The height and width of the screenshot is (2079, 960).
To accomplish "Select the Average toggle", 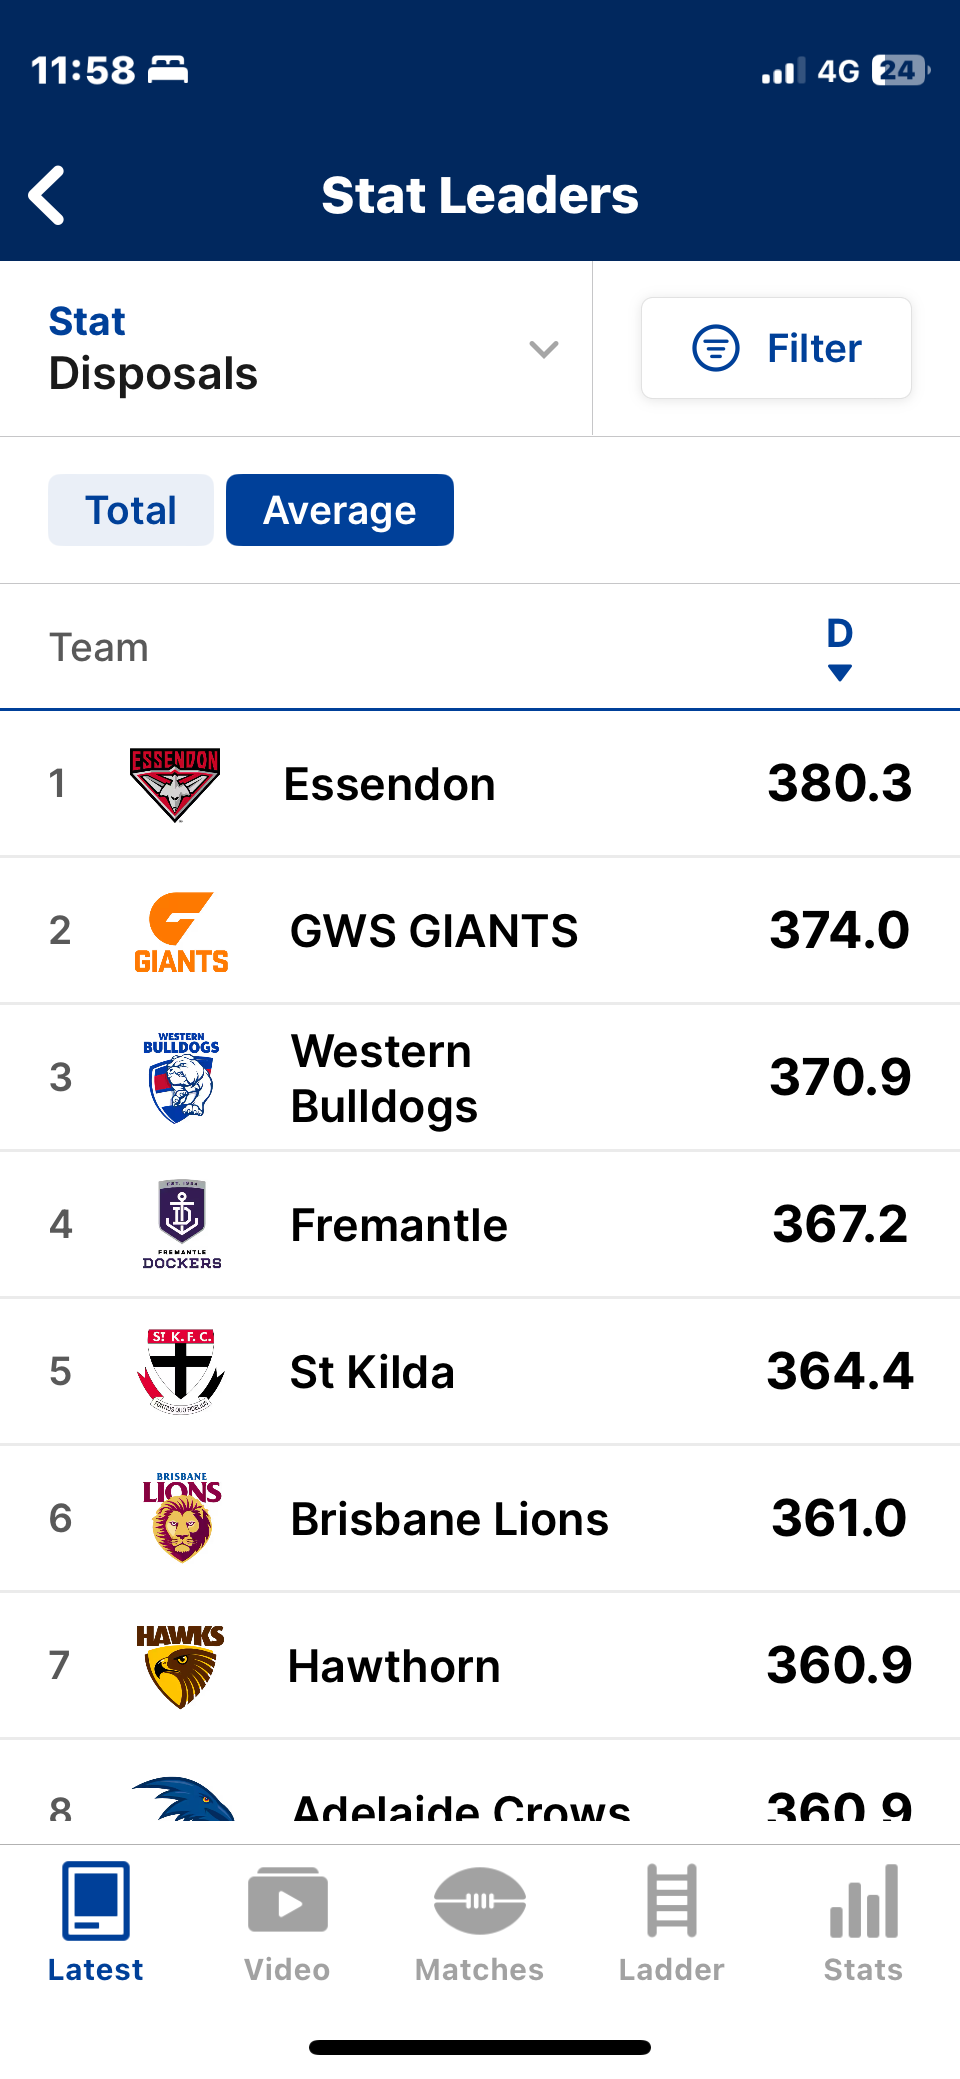I will (x=340, y=510).
